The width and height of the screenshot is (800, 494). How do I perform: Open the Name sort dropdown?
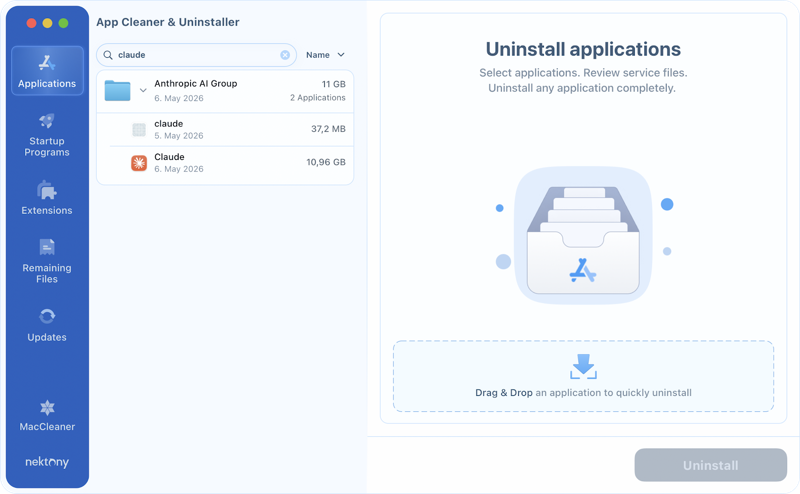tap(326, 55)
